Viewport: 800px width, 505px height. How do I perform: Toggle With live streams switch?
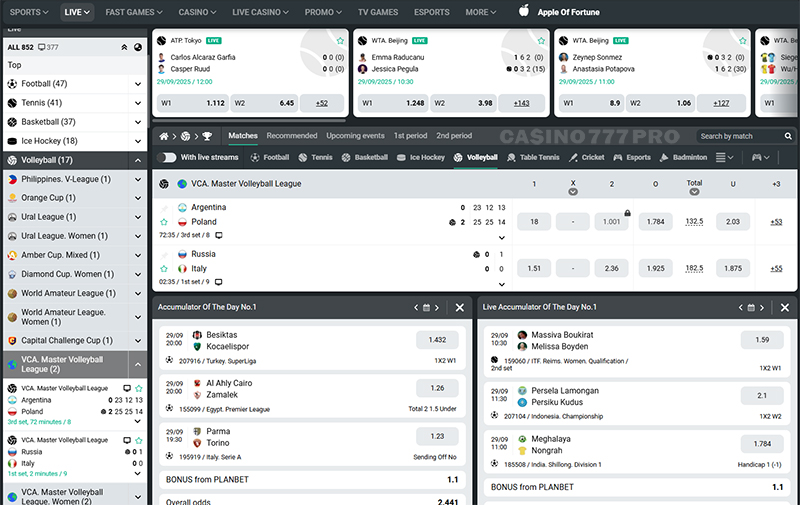(166, 158)
